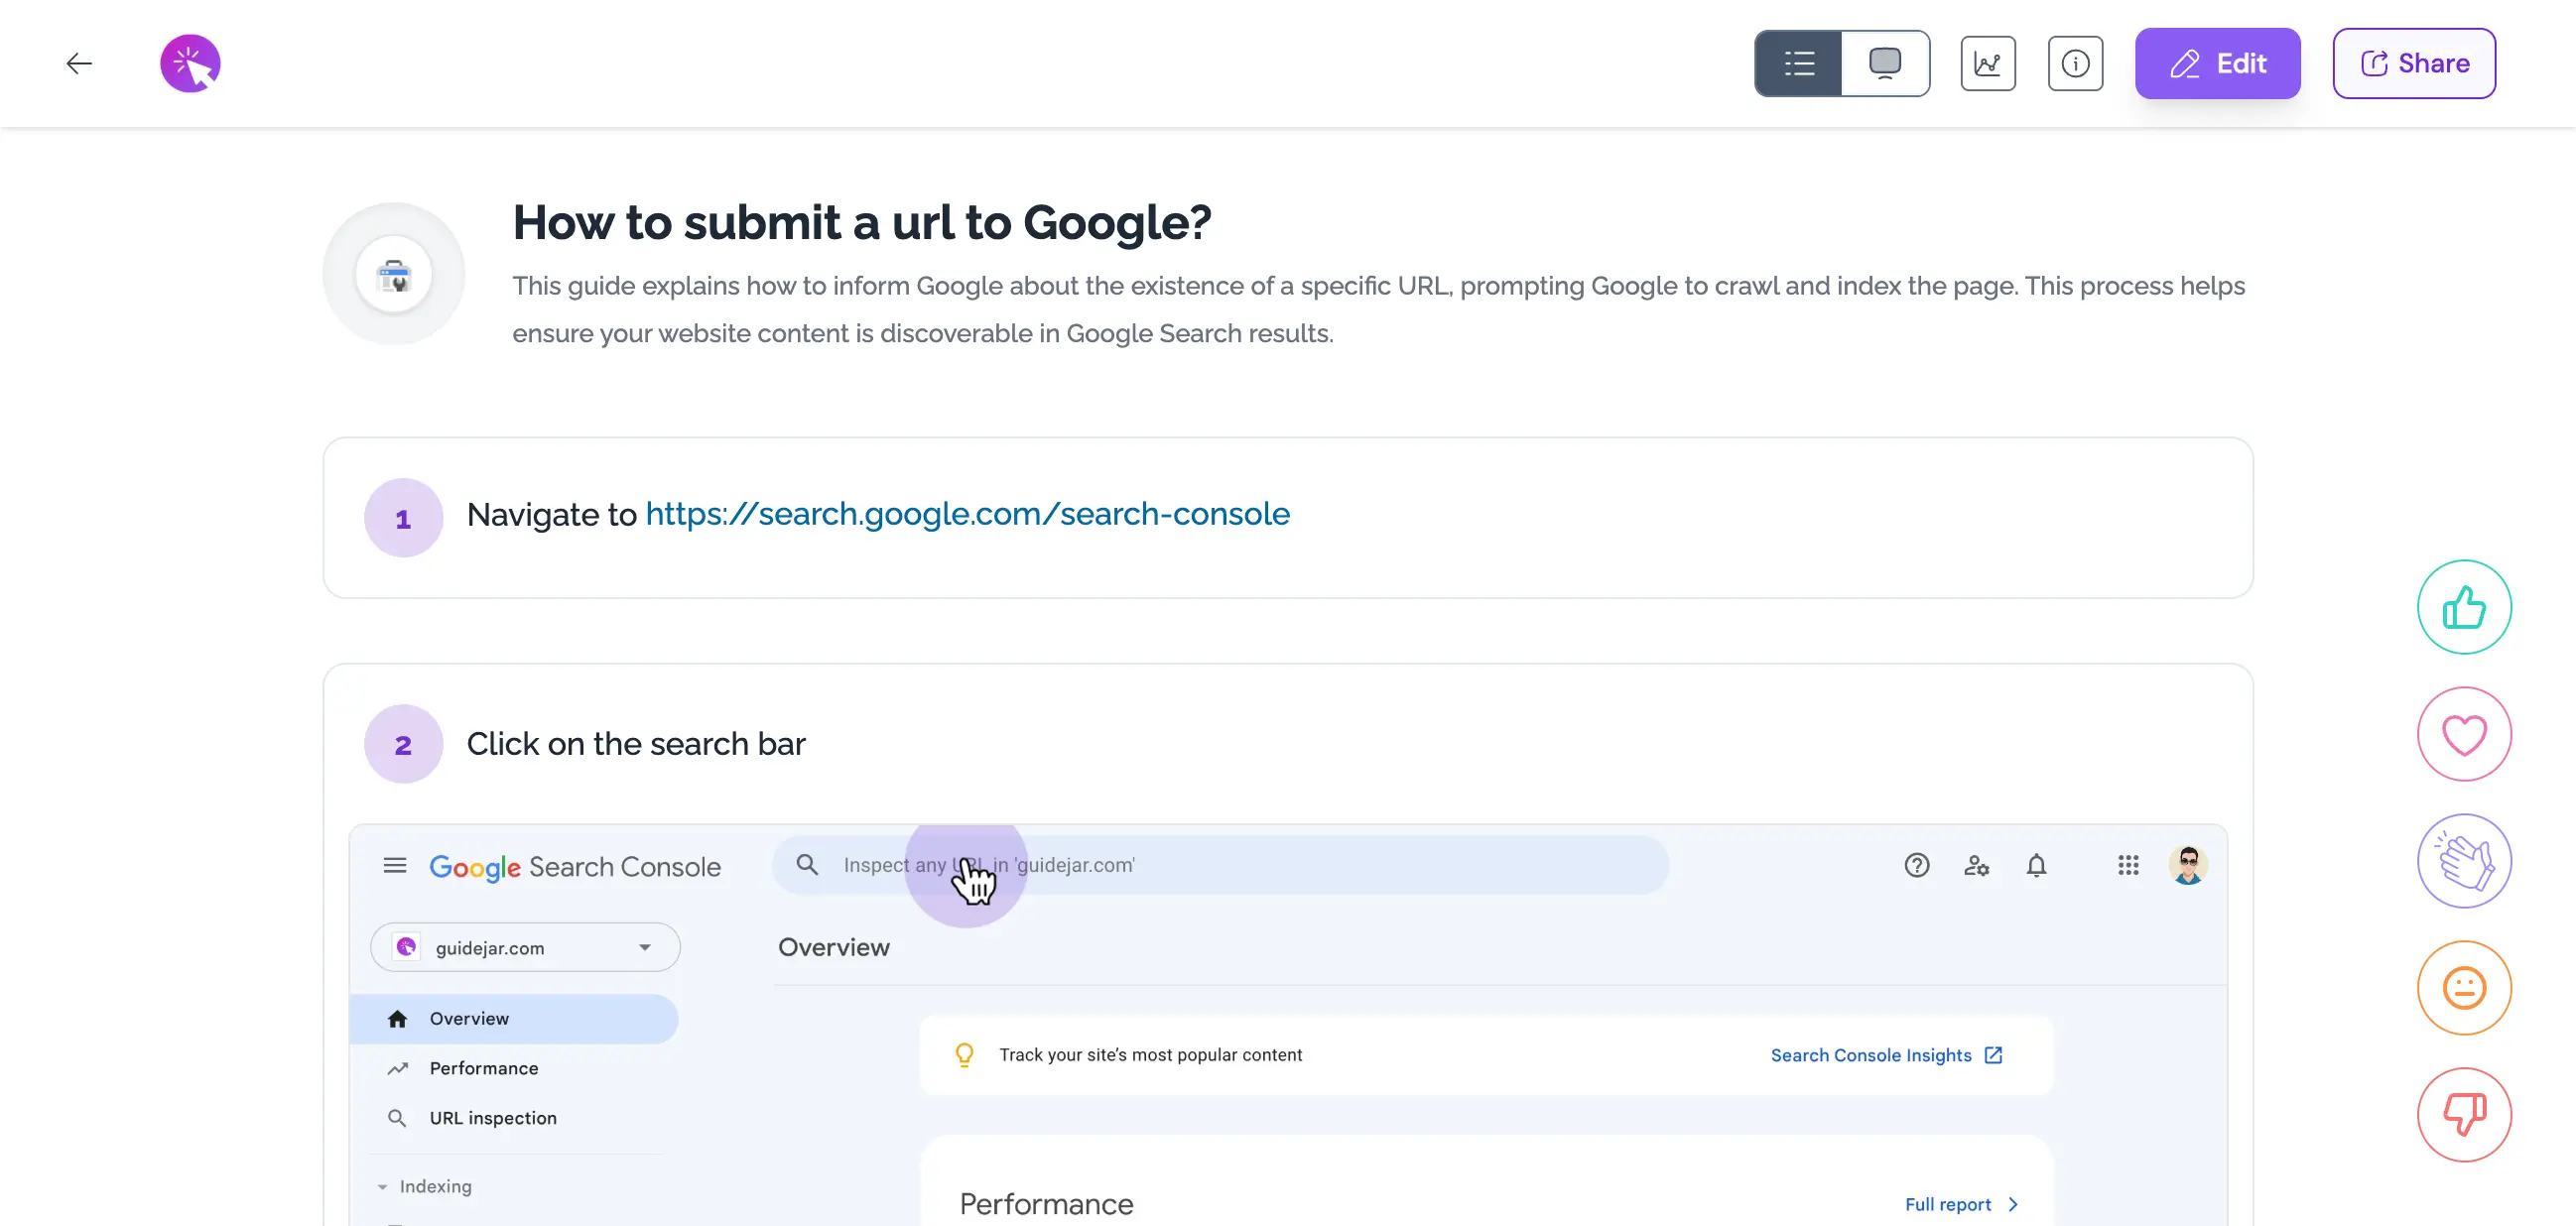This screenshot has width=2576, height=1226.
Task: Open the info details icon
Action: (x=2075, y=63)
